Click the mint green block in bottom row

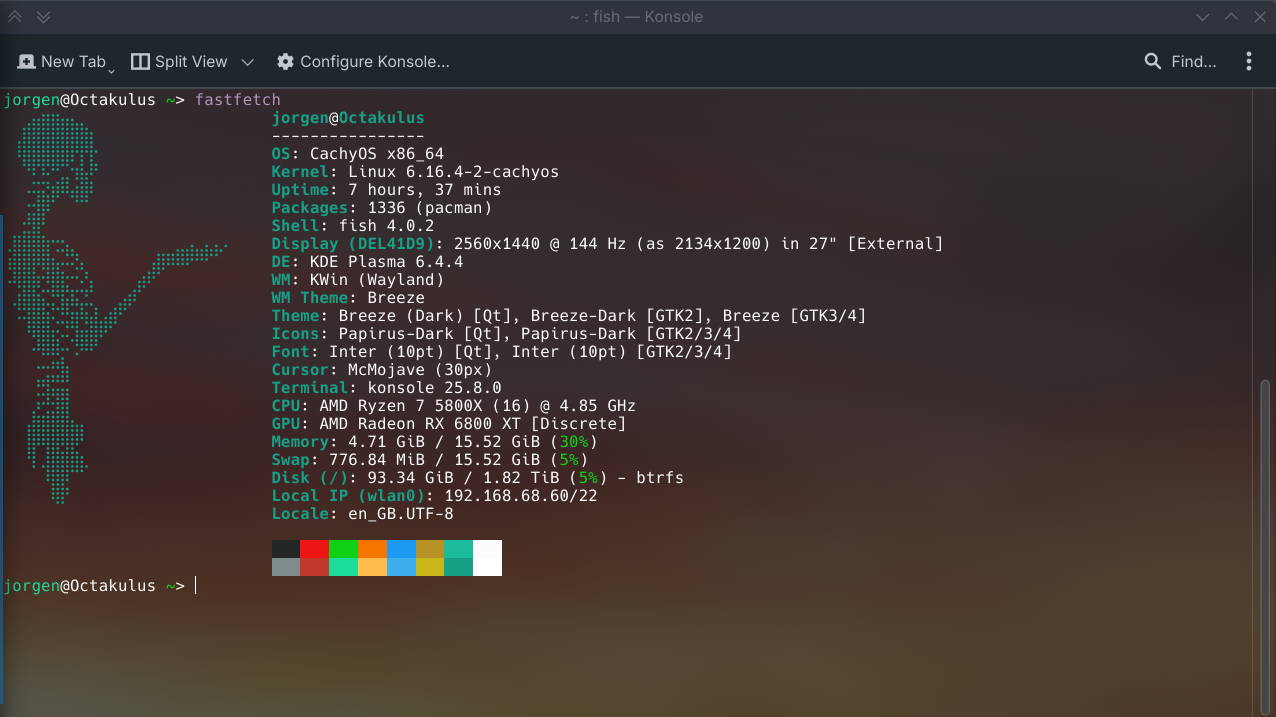pos(344,567)
